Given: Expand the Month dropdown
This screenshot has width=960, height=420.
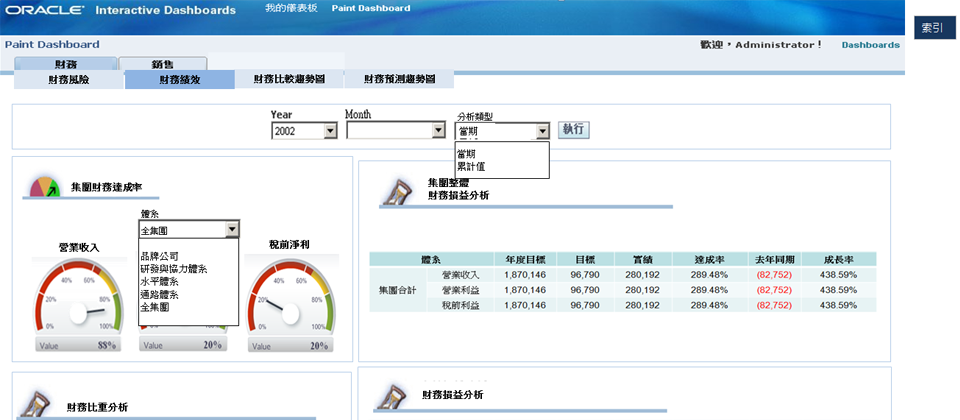Looking at the screenshot, I should pos(395,131).
